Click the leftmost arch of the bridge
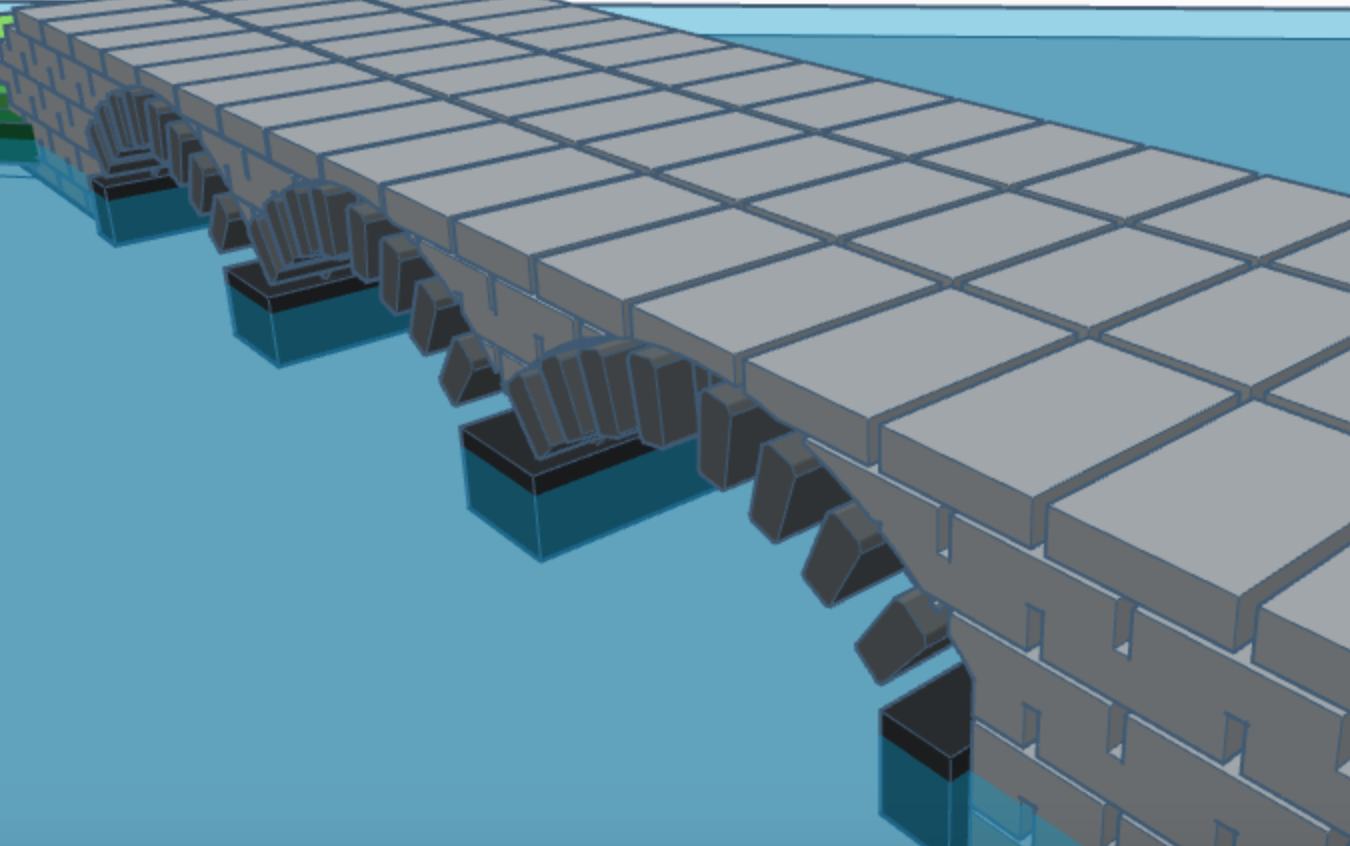 tap(130, 130)
